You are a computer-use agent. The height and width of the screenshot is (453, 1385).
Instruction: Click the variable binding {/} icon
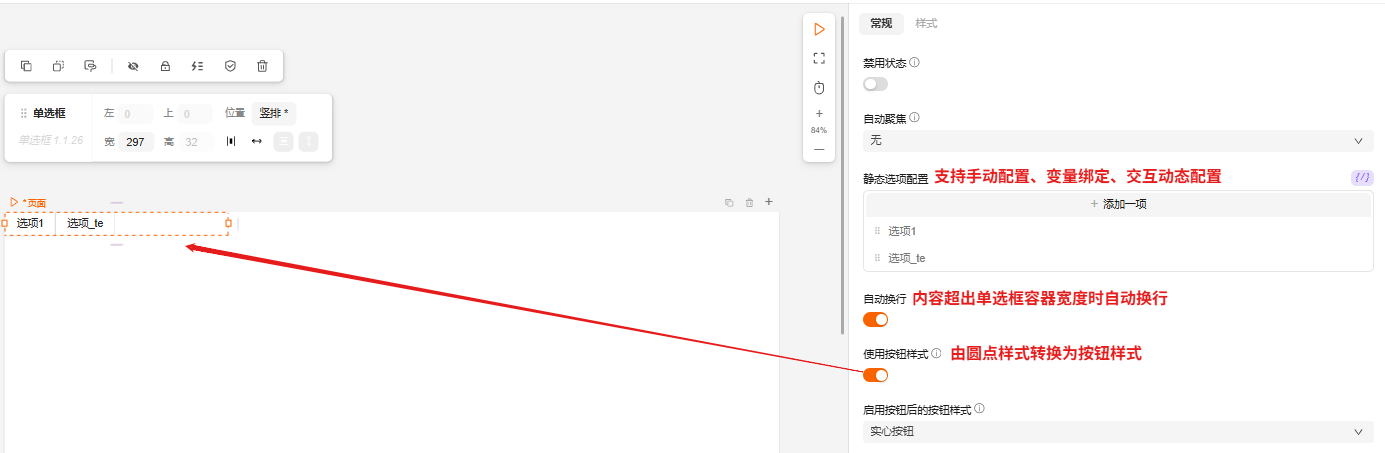(x=1361, y=177)
